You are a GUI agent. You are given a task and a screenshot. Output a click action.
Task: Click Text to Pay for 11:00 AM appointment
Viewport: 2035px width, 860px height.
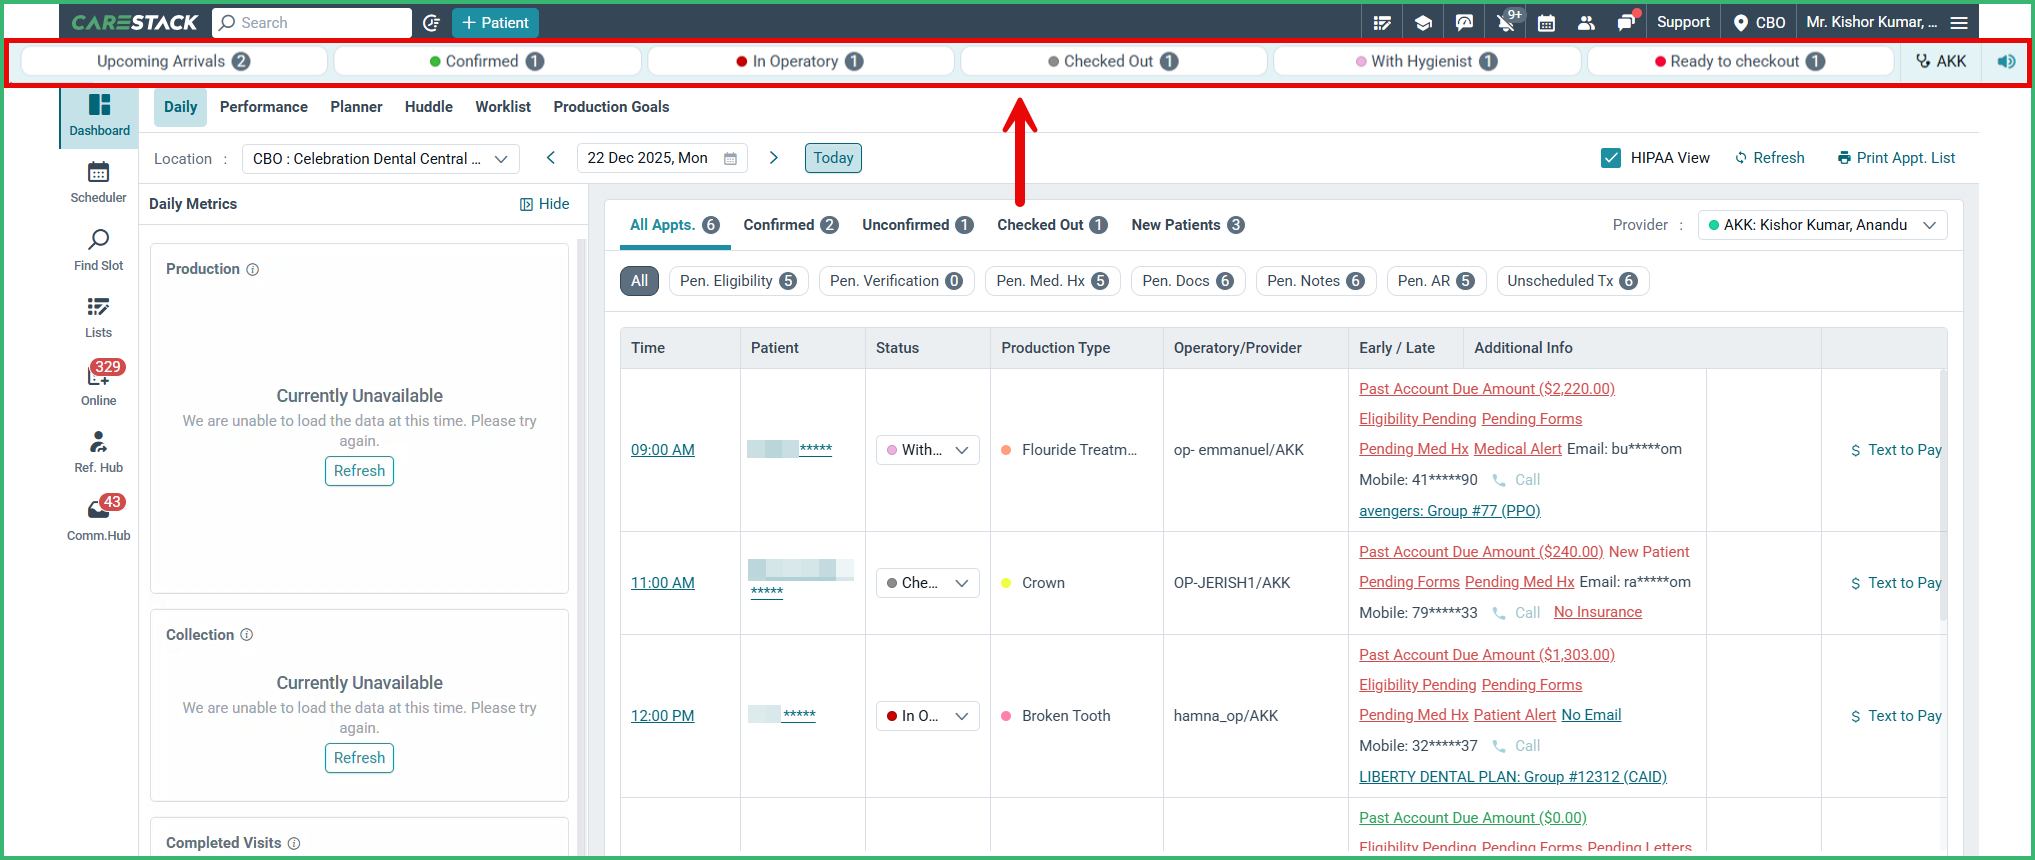tap(1896, 583)
